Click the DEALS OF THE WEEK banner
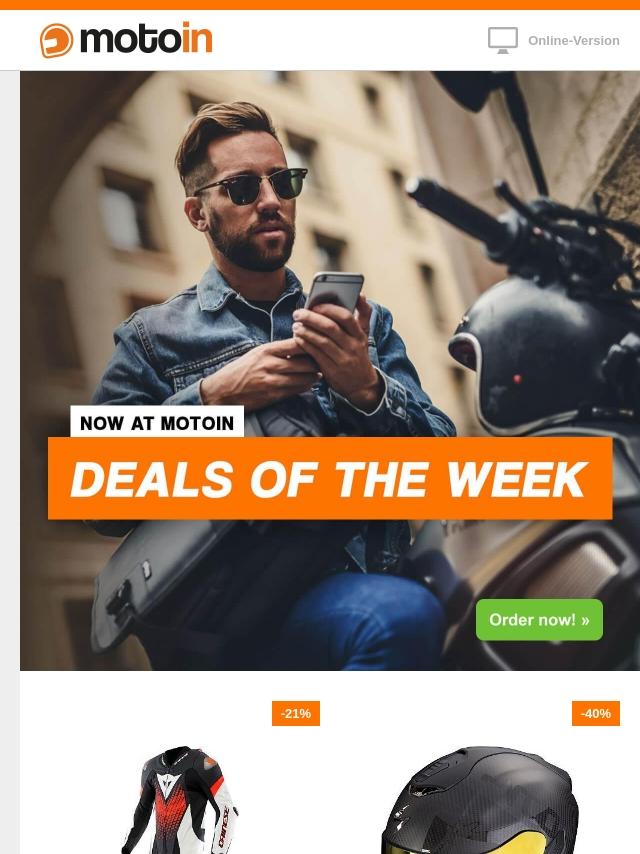 point(330,478)
